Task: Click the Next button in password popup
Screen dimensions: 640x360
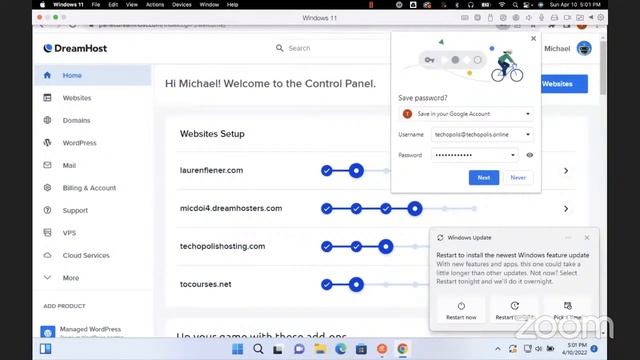Action: pyautogui.click(x=484, y=178)
